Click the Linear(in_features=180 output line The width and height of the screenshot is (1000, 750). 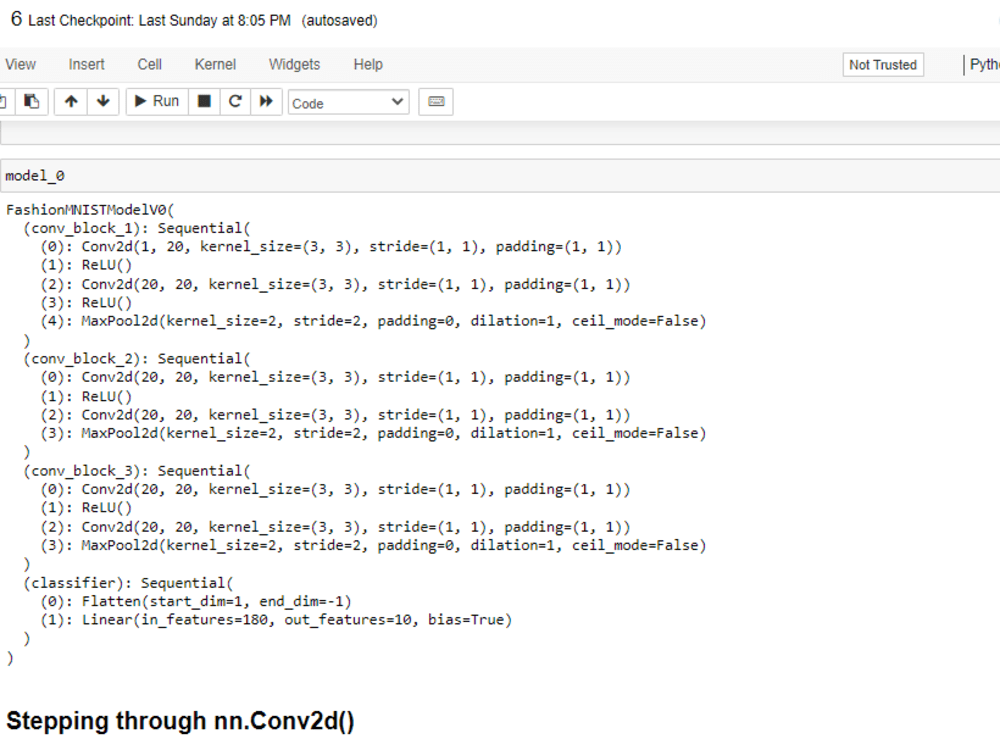click(x=276, y=620)
